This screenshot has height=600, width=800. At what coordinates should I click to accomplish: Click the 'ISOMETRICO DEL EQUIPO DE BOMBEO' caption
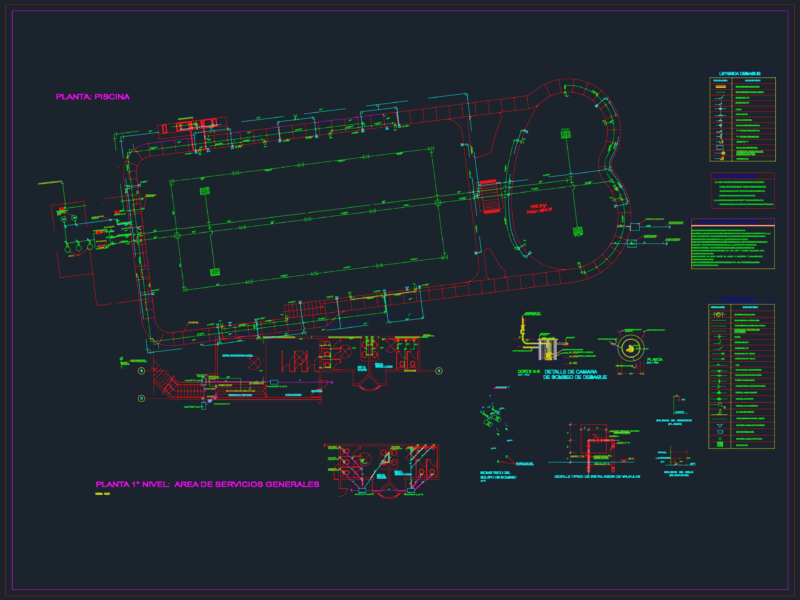pos(497,475)
